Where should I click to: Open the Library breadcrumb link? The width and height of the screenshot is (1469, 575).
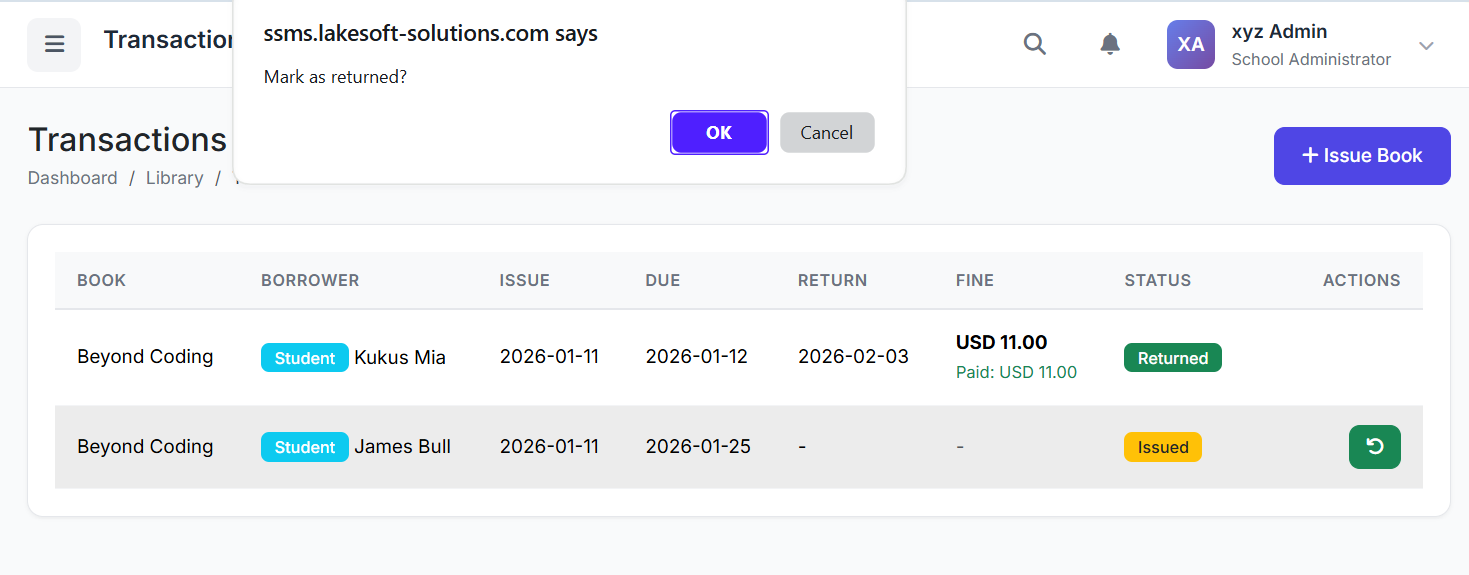(x=174, y=178)
